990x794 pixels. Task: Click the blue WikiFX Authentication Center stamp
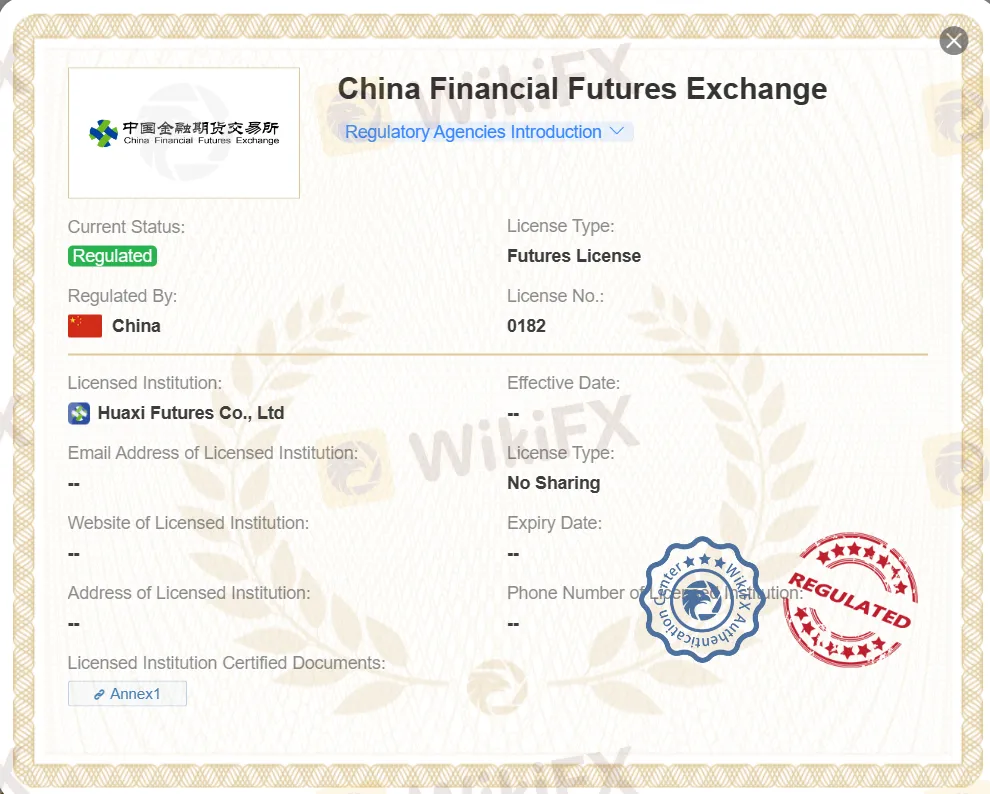click(x=704, y=599)
